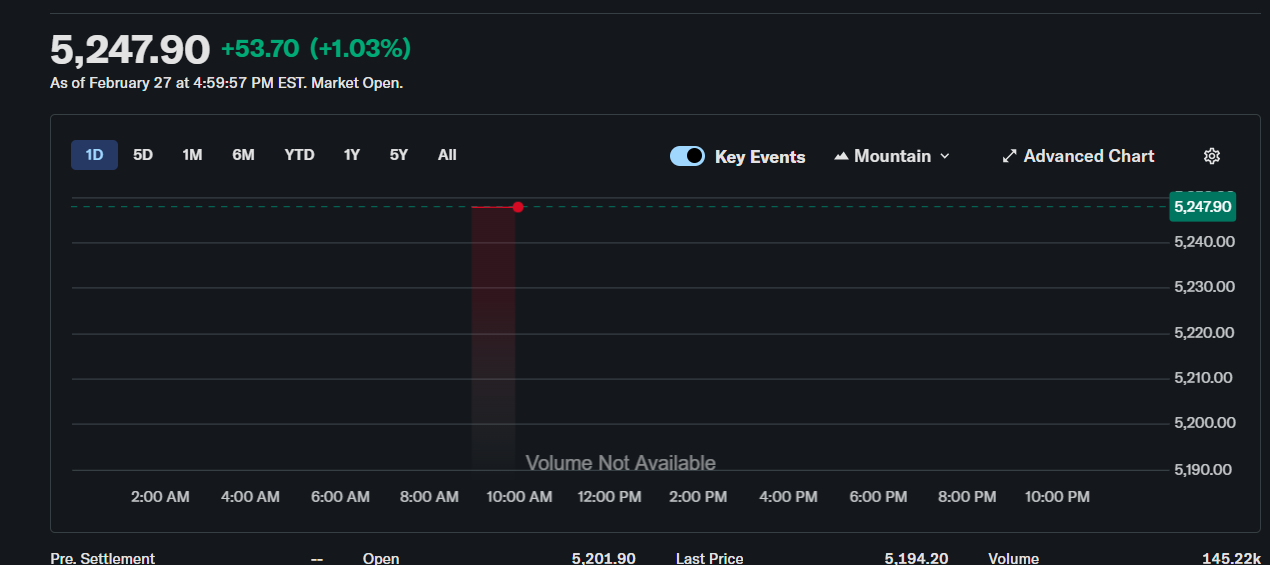The height and width of the screenshot is (565, 1270).
Task: Click the expand arrows icon beside Advanced Chart
Action: coord(1009,156)
